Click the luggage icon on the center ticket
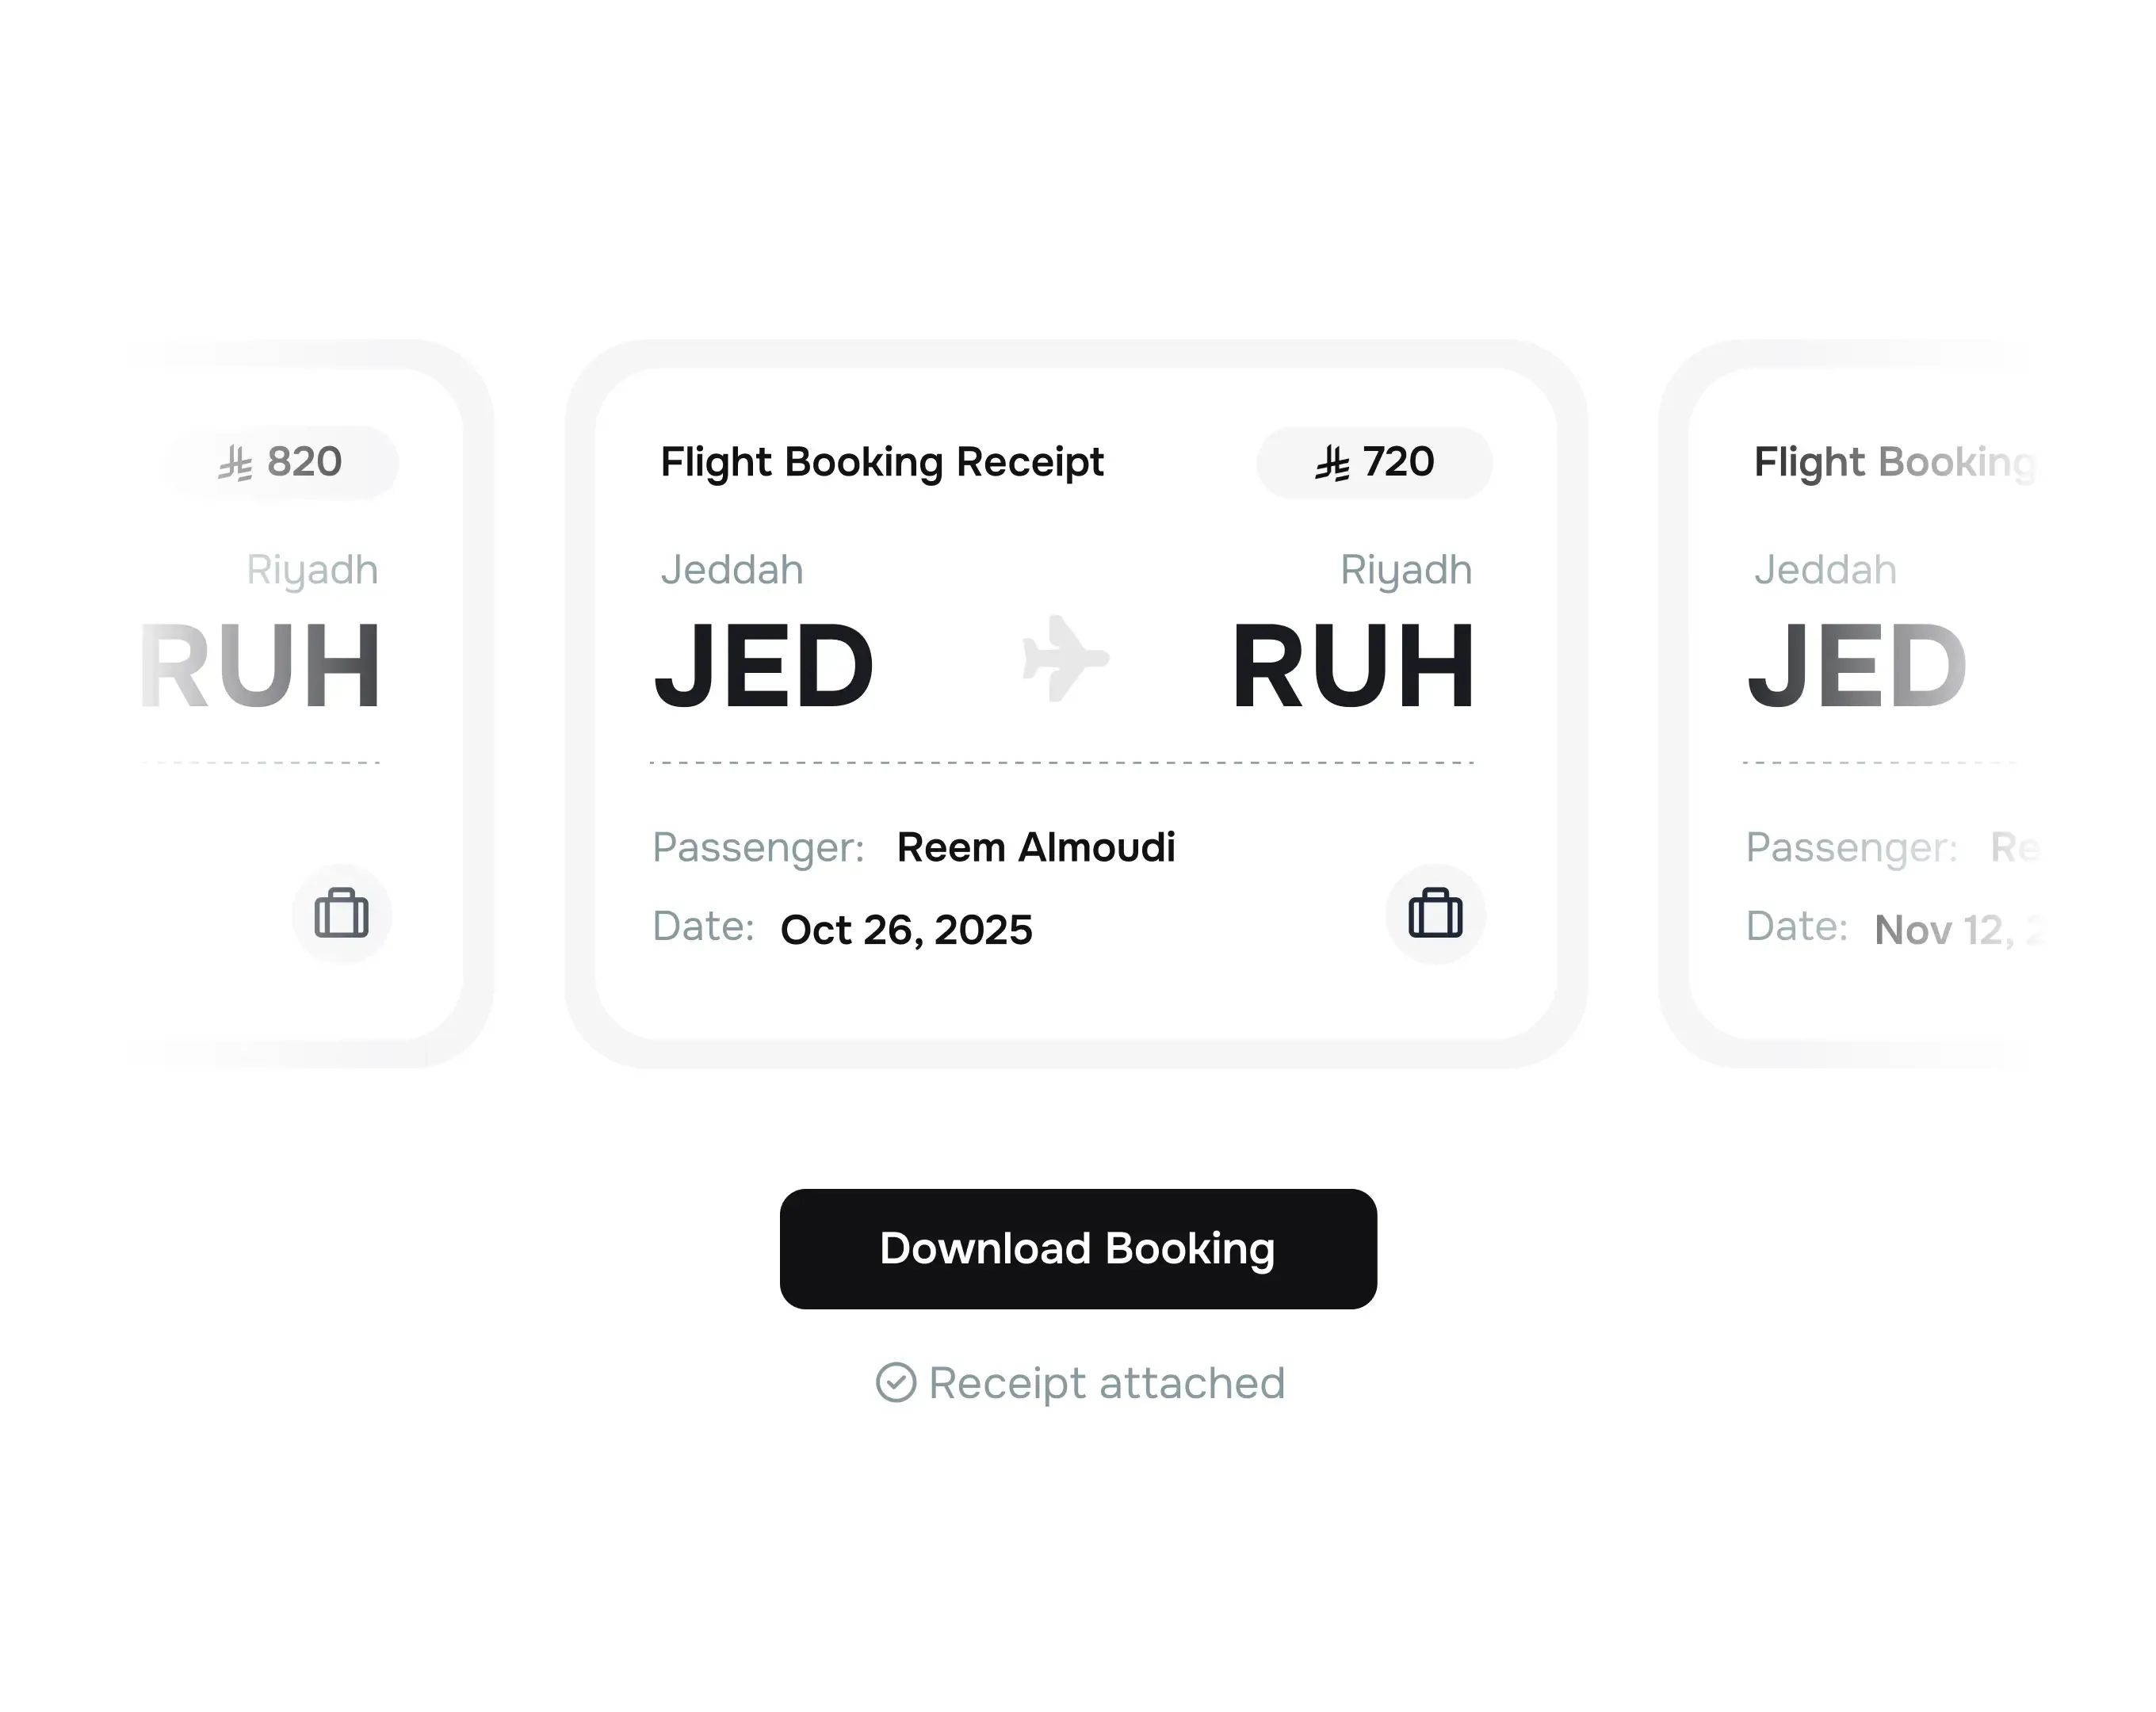Screen dimensions: 2156x1712 tap(1435, 914)
